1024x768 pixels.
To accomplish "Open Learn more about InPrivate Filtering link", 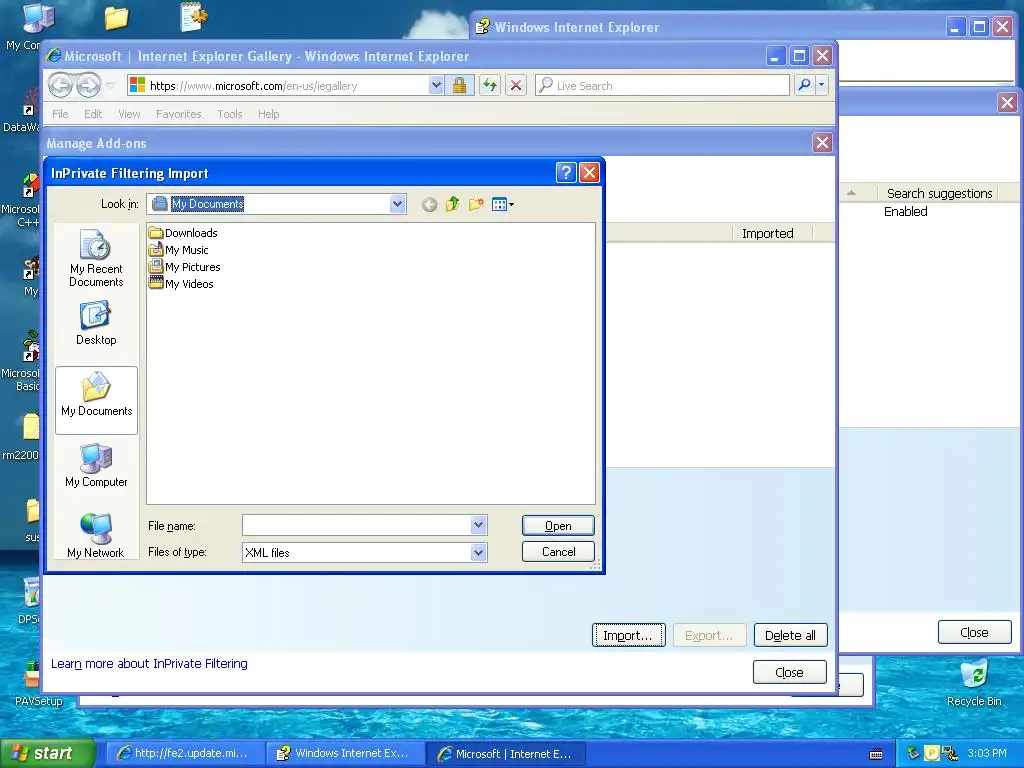I will [150, 664].
